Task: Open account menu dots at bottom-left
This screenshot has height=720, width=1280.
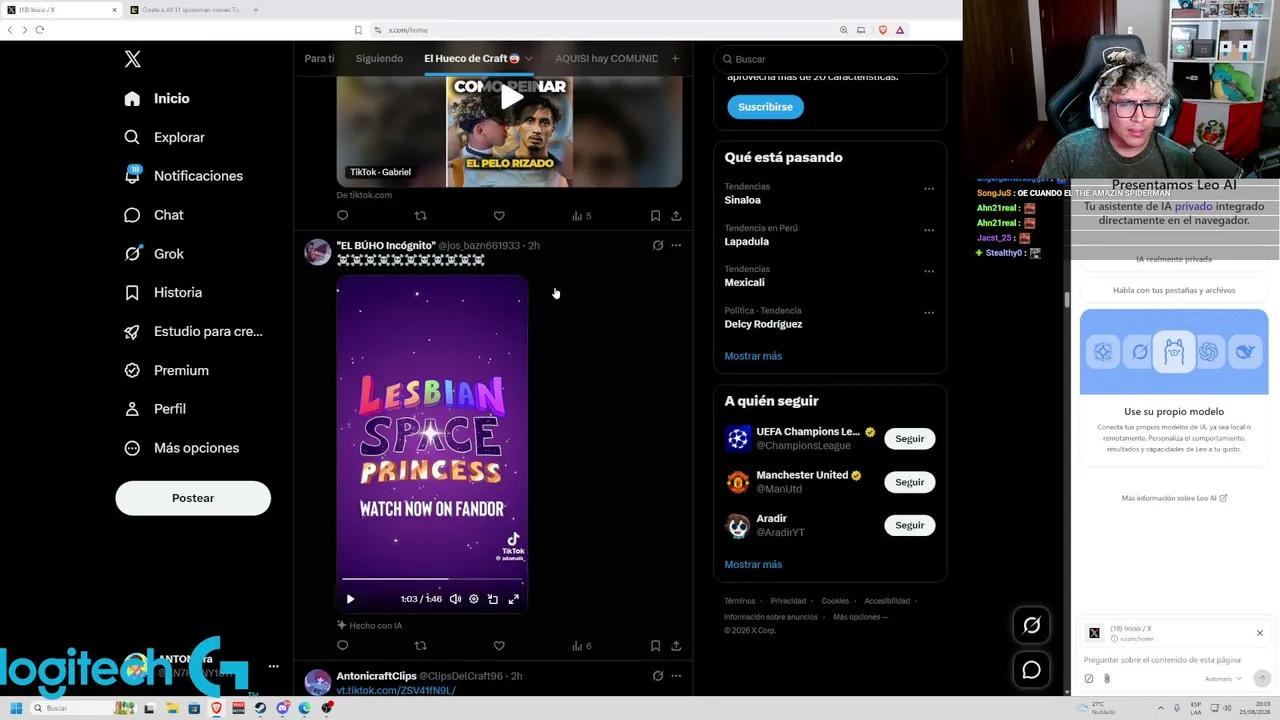Action: pyautogui.click(x=273, y=666)
